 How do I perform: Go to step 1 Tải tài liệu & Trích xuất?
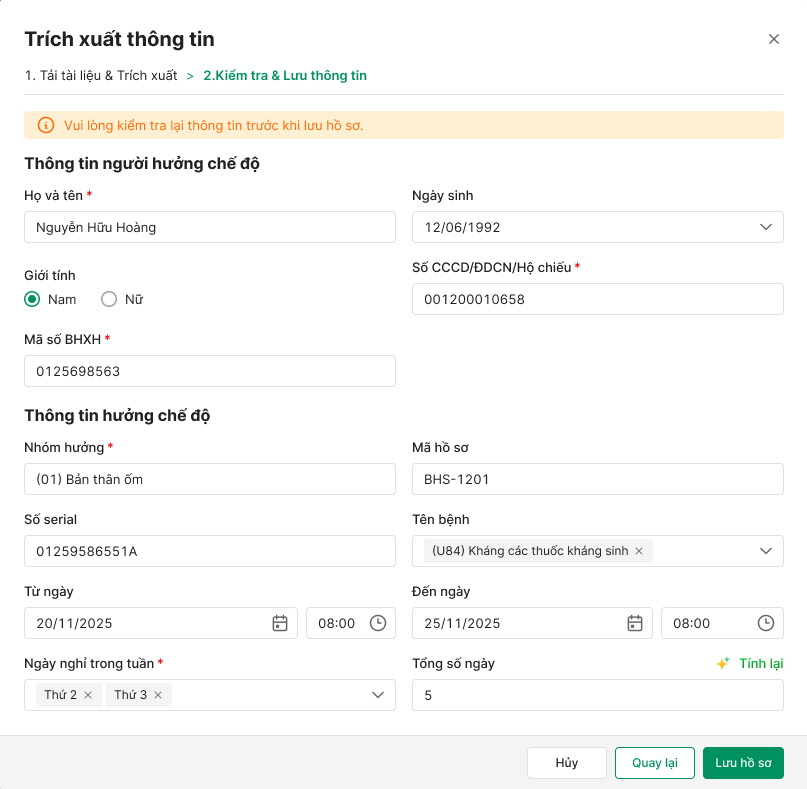click(101, 75)
